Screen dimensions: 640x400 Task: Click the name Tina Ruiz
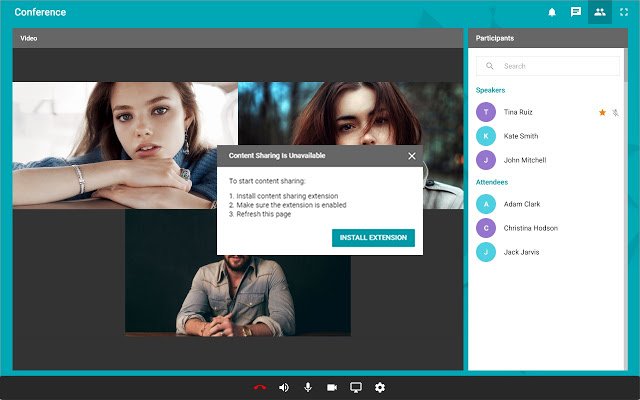(518, 112)
